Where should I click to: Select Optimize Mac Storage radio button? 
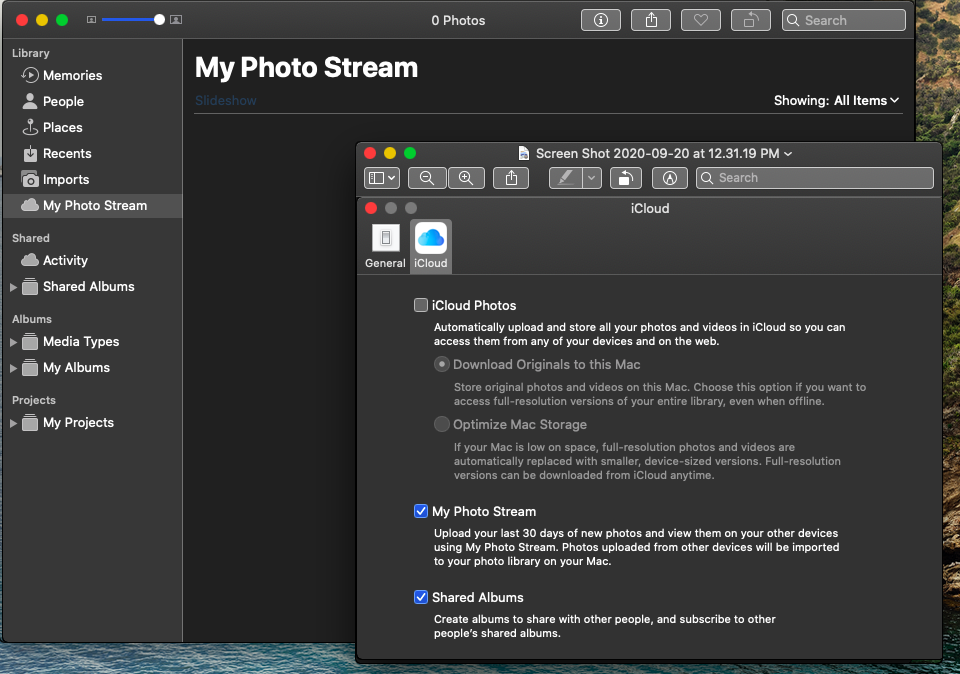point(441,424)
